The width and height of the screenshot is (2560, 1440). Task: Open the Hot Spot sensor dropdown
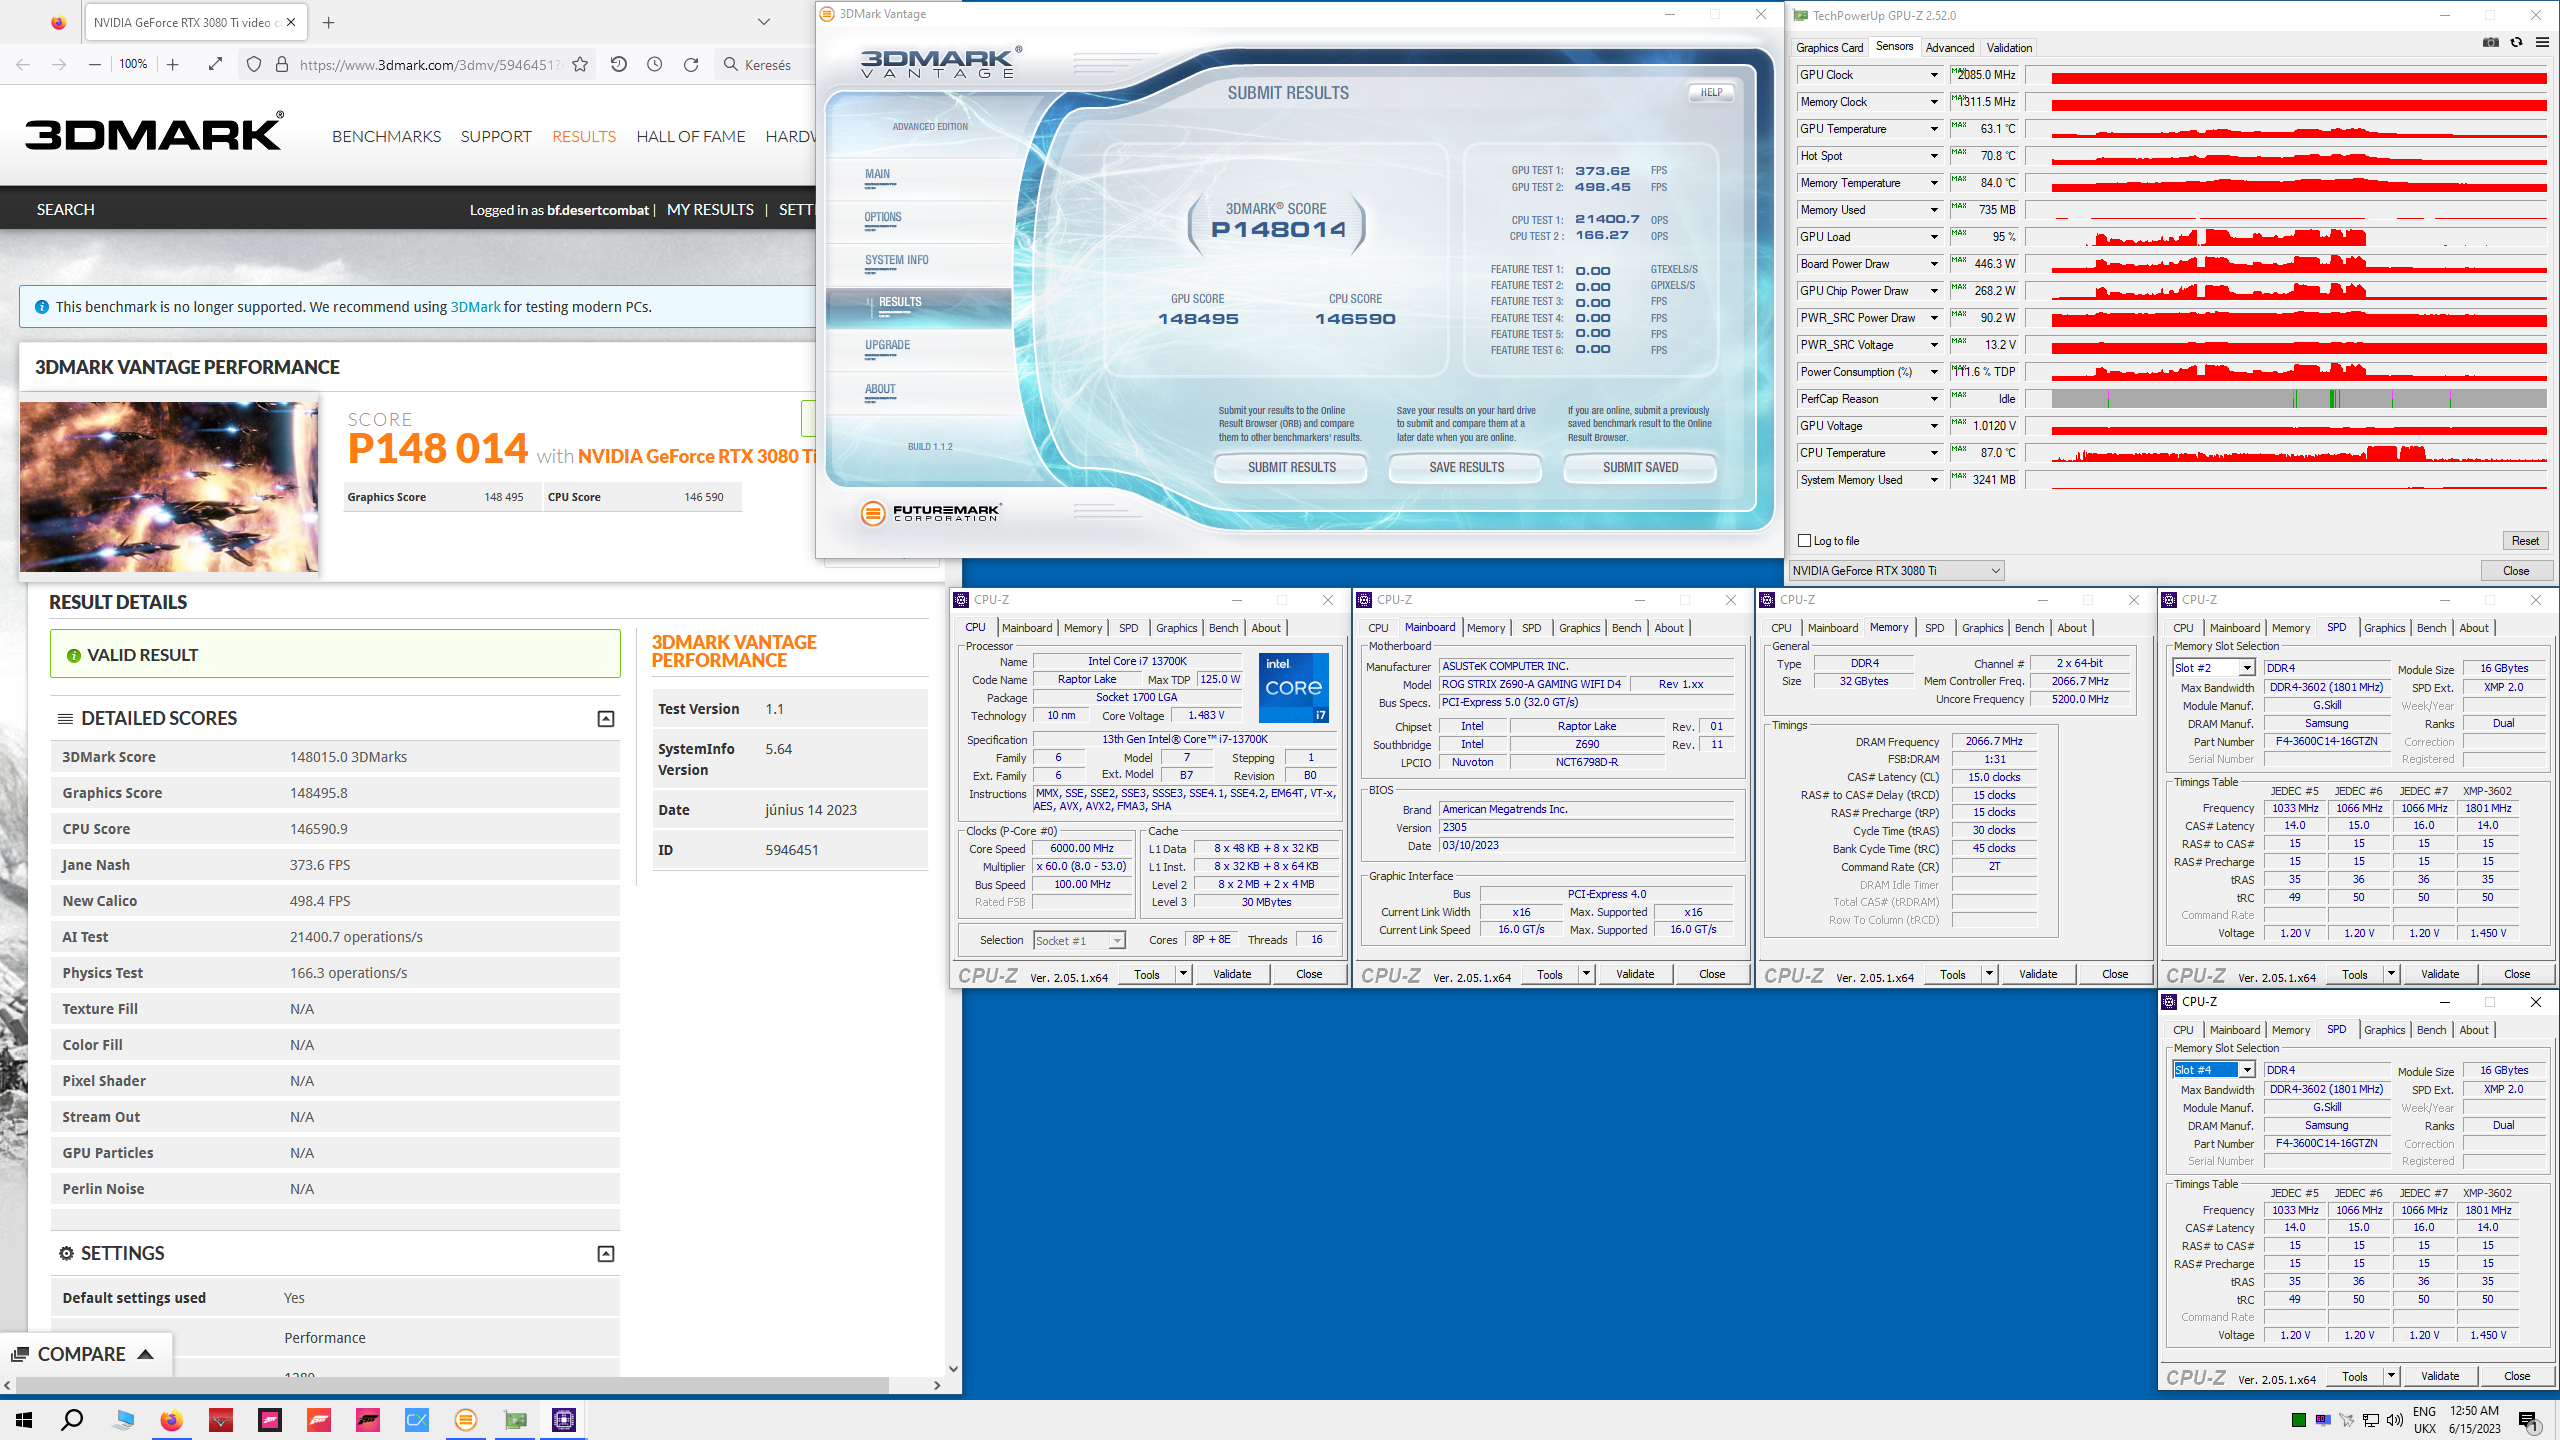coord(1933,156)
